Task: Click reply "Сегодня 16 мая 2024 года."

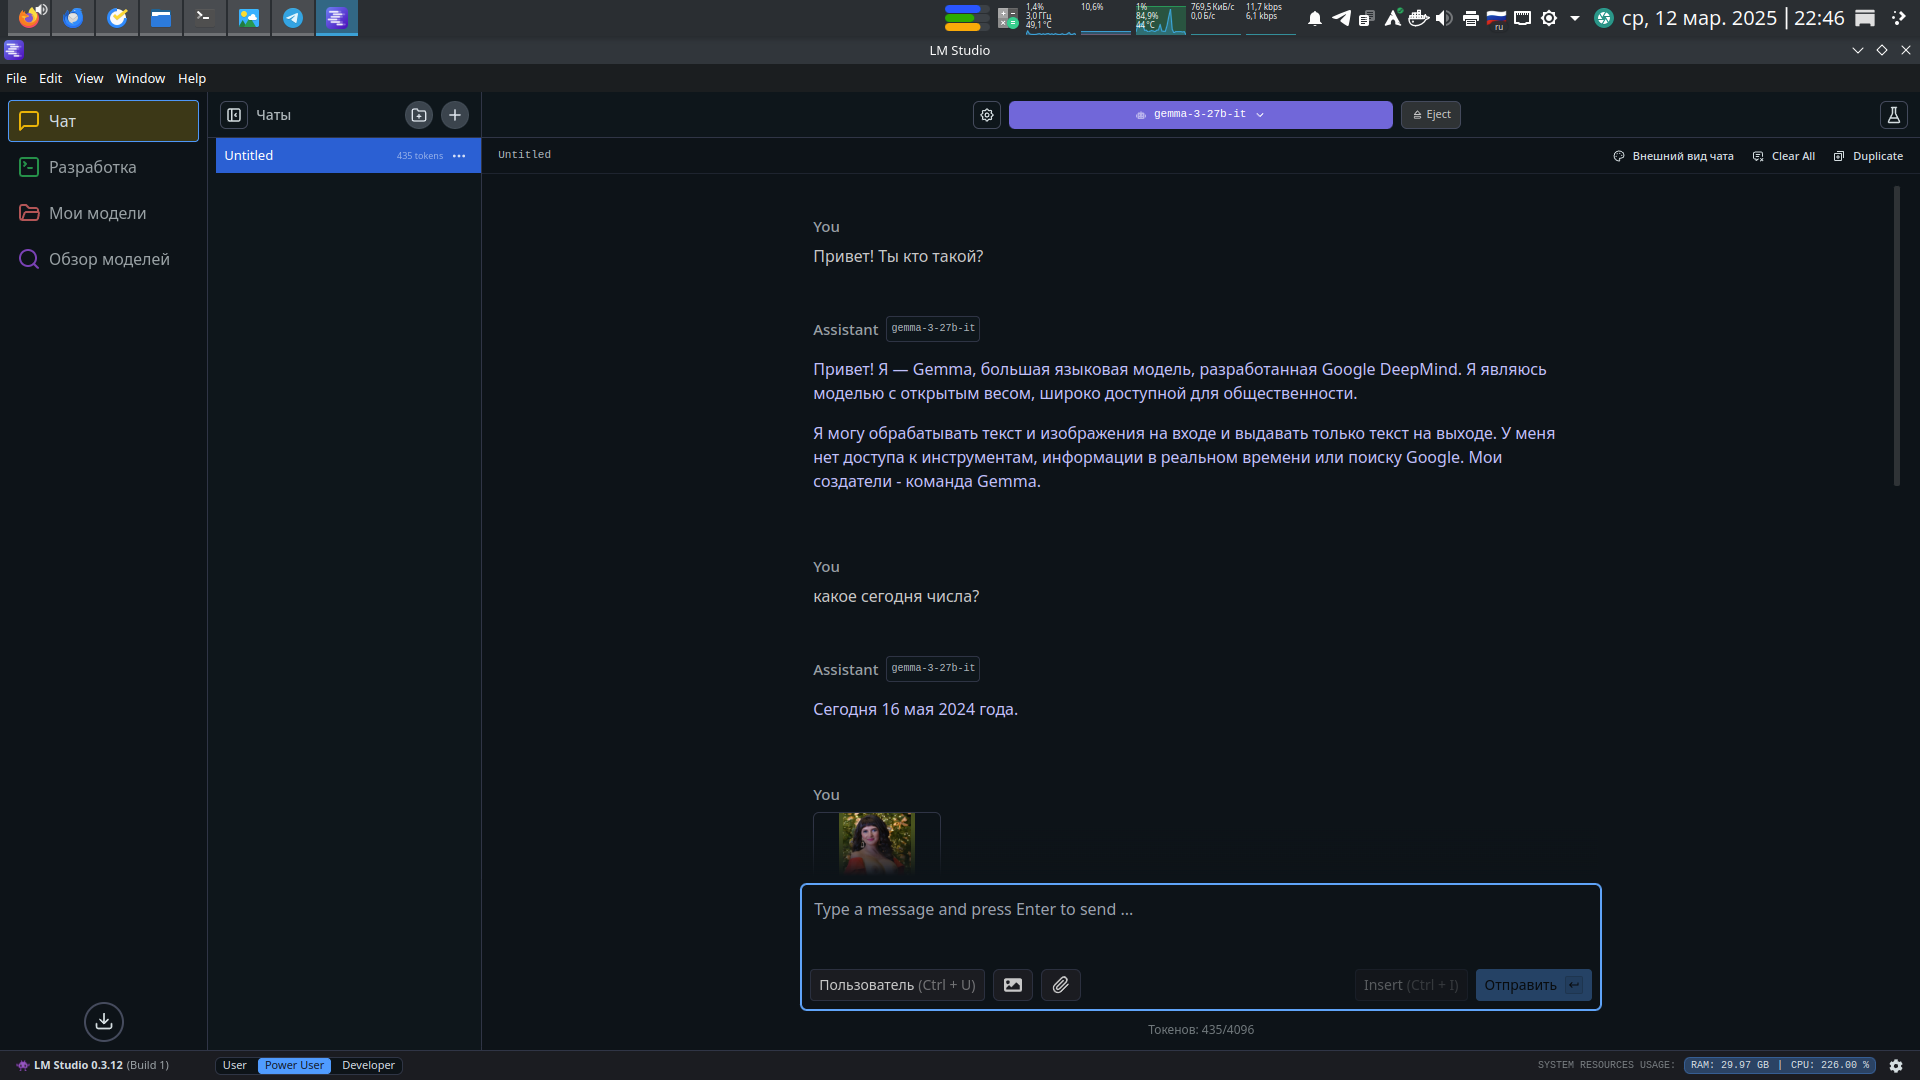Action: (x=915, y=710)
